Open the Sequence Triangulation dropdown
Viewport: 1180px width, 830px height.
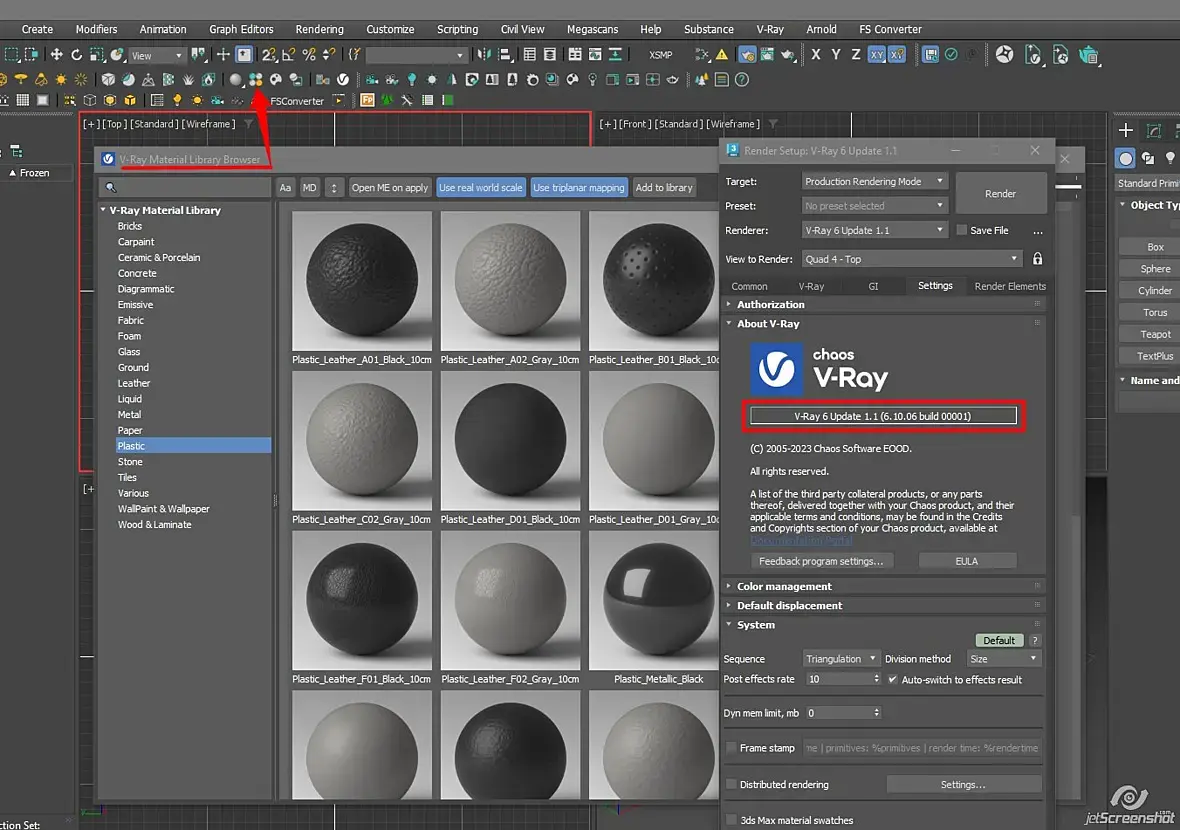(x=841, y=659)
